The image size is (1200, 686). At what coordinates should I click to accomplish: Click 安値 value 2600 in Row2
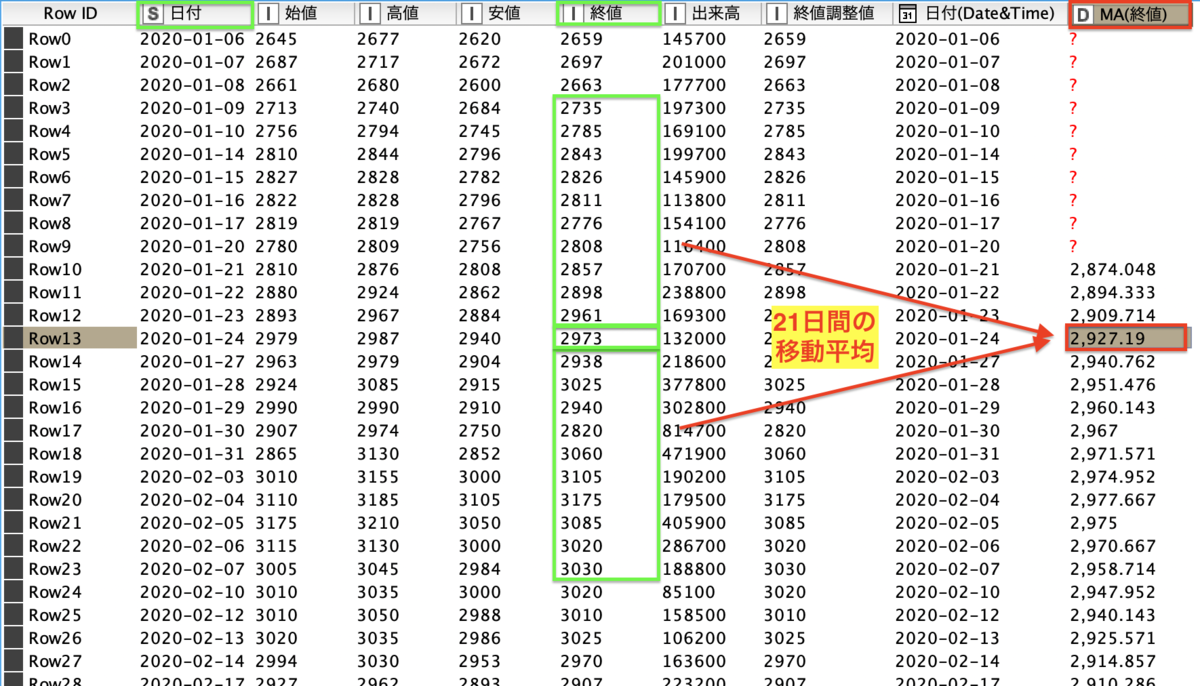[480, 85]
